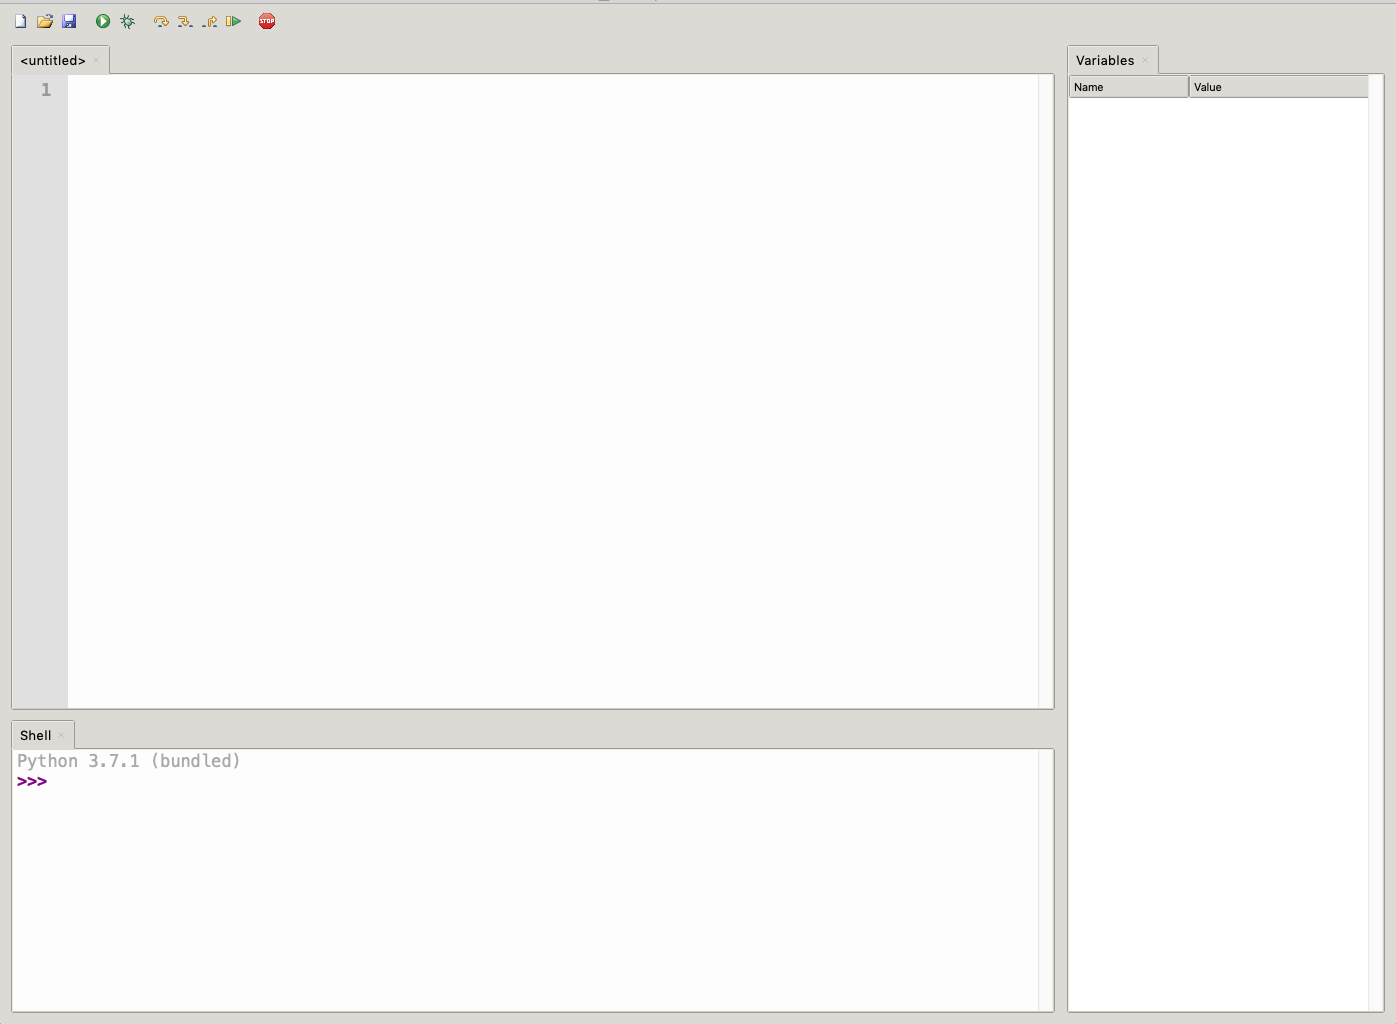Select the <untitled> editor tab

tap(53, 61)
